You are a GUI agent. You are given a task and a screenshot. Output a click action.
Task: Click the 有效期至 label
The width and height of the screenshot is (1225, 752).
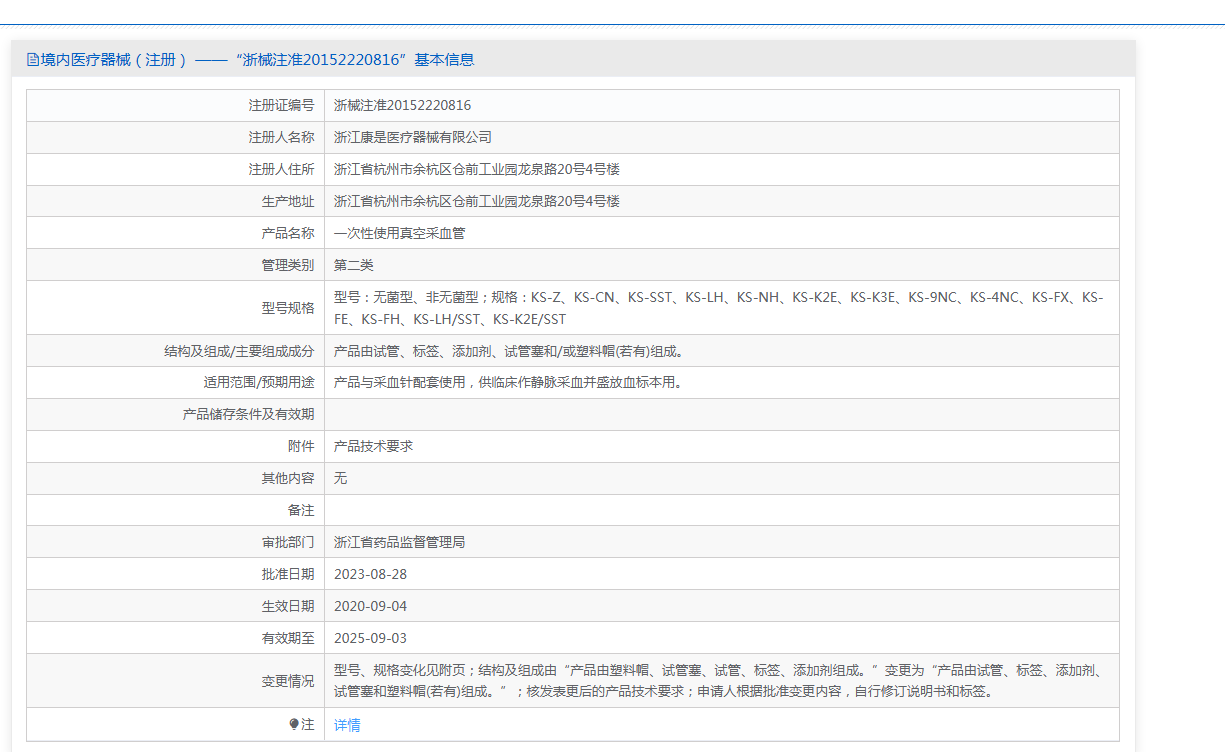(288, 639)
